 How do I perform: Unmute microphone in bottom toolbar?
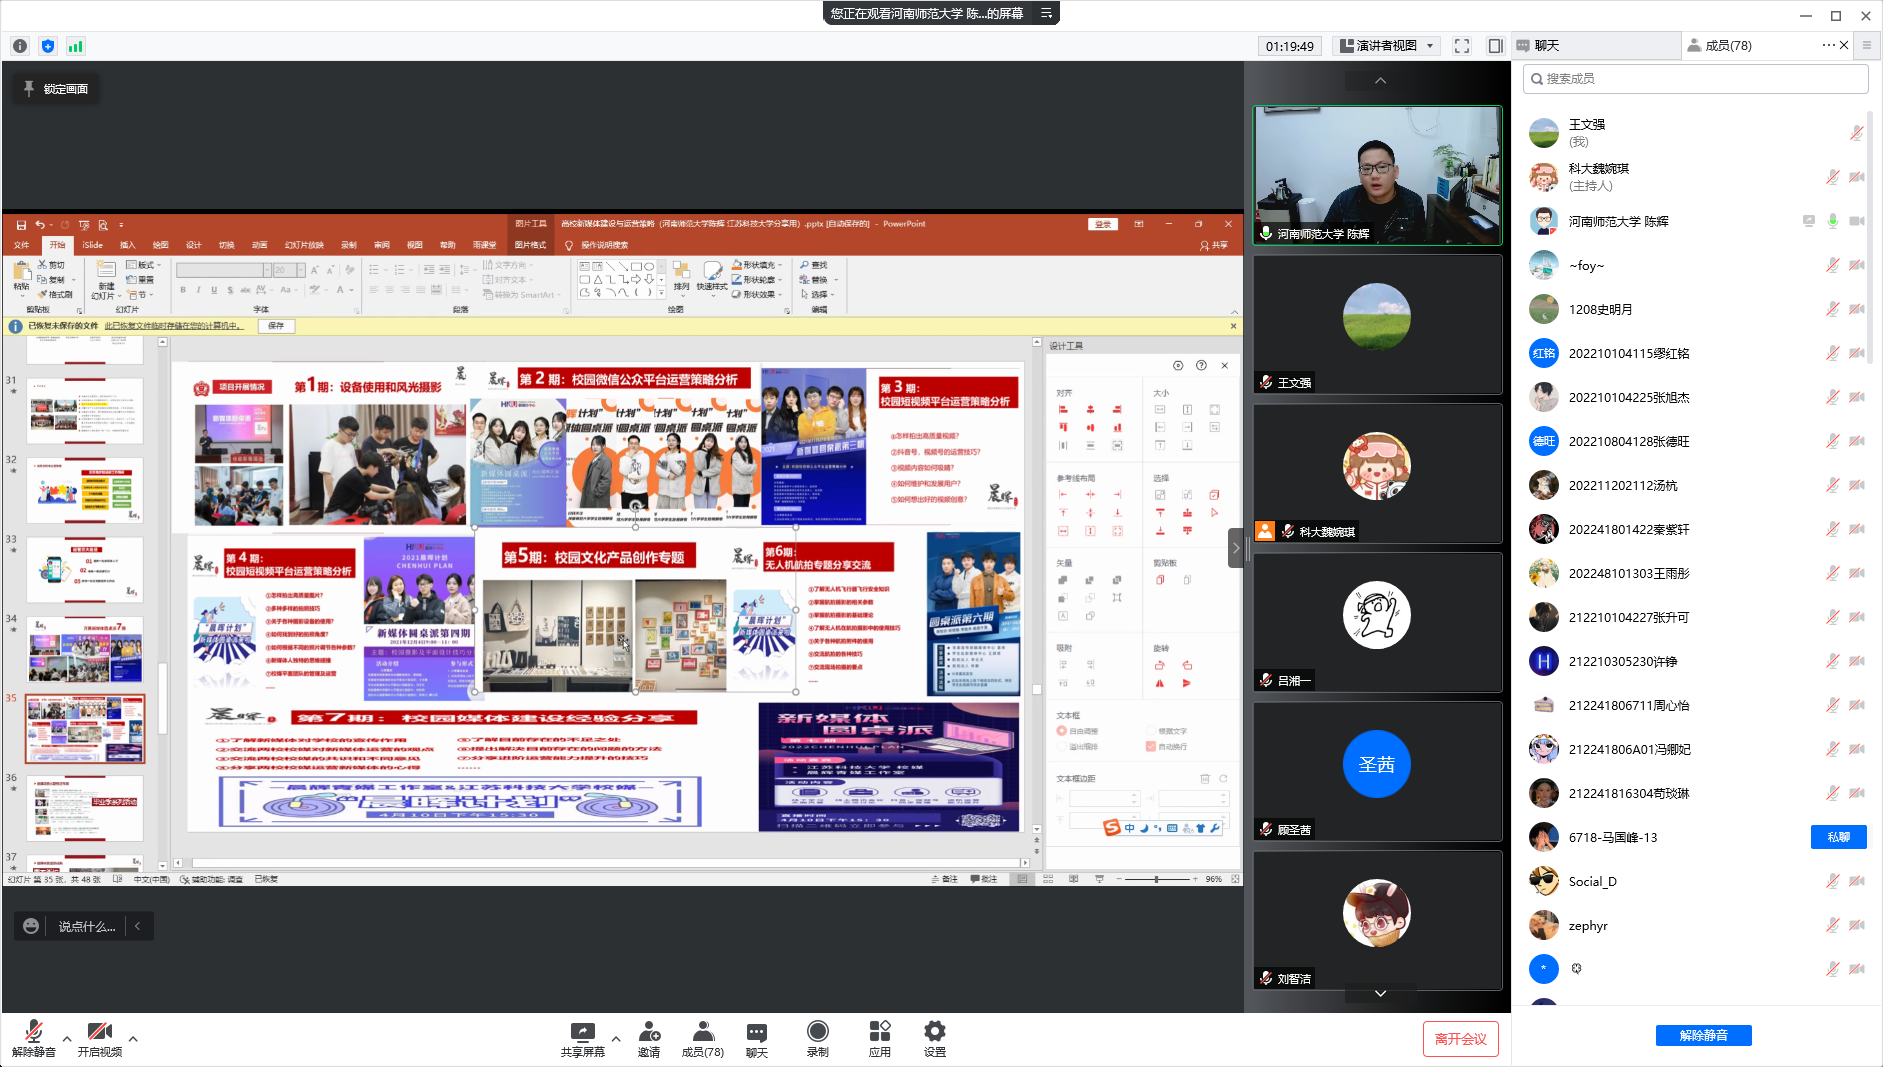(x=33, y=1038)
